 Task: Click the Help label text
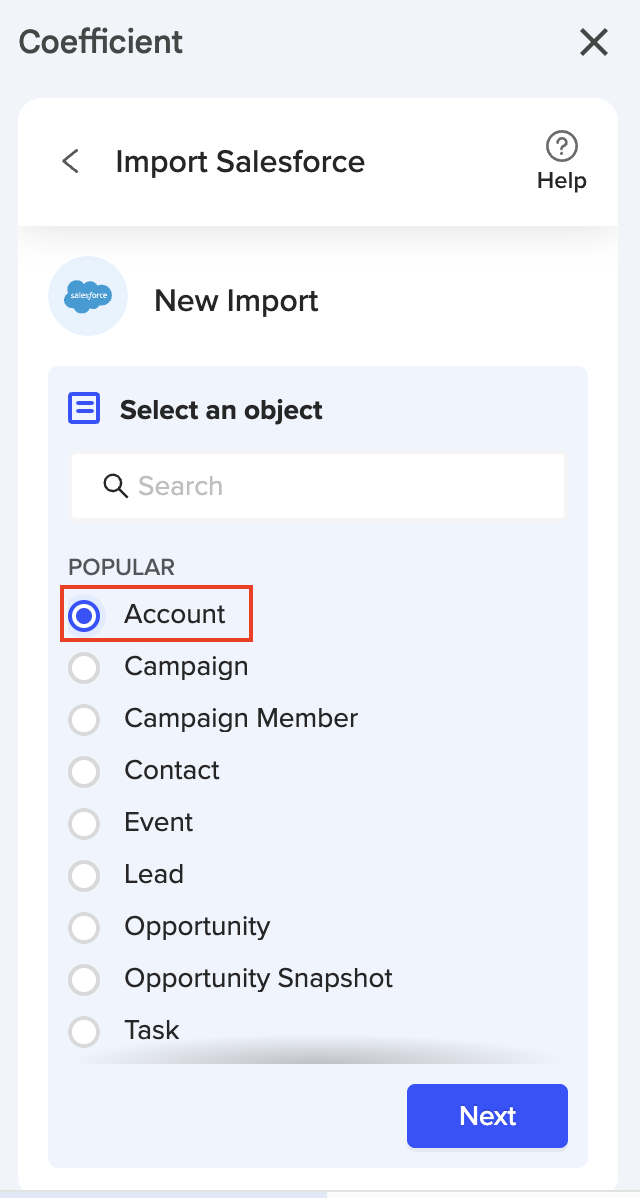point(561,181)
